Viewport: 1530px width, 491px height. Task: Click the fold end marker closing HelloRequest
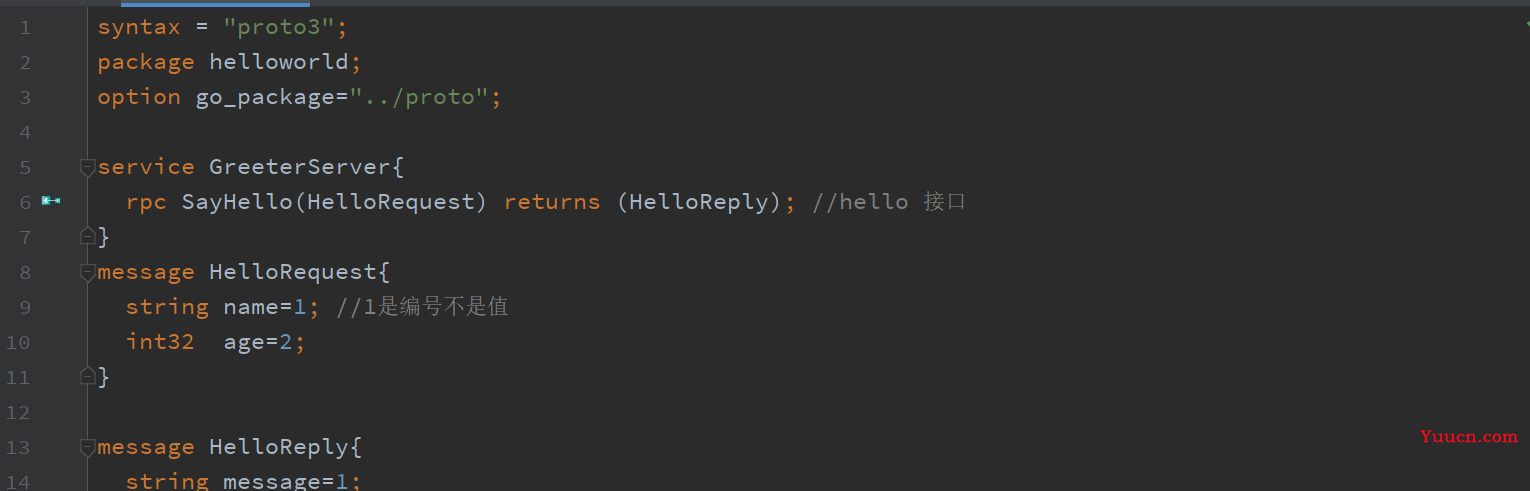click(x=88, y=377)
